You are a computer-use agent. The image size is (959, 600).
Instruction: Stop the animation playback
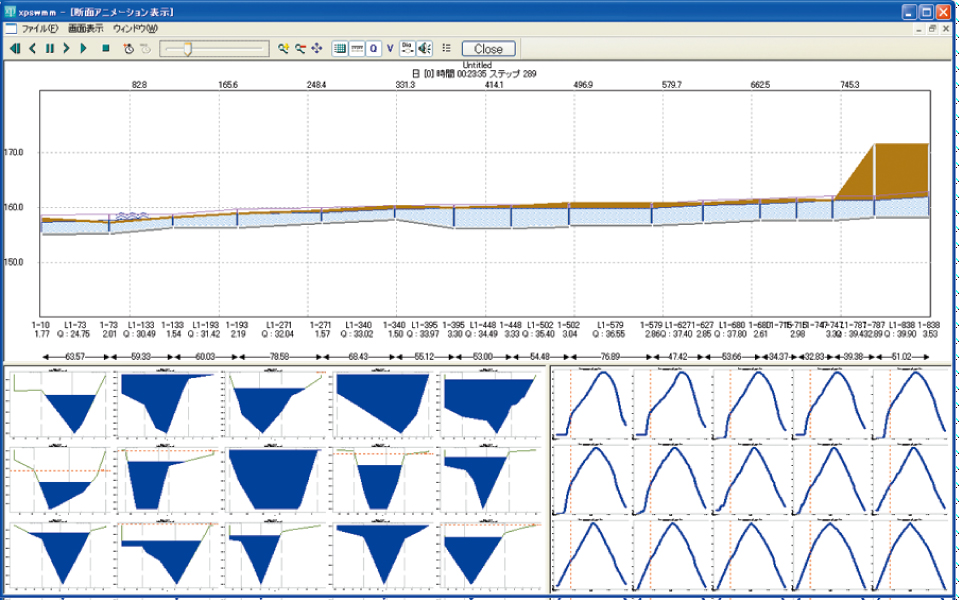click(x=106, y=48)
